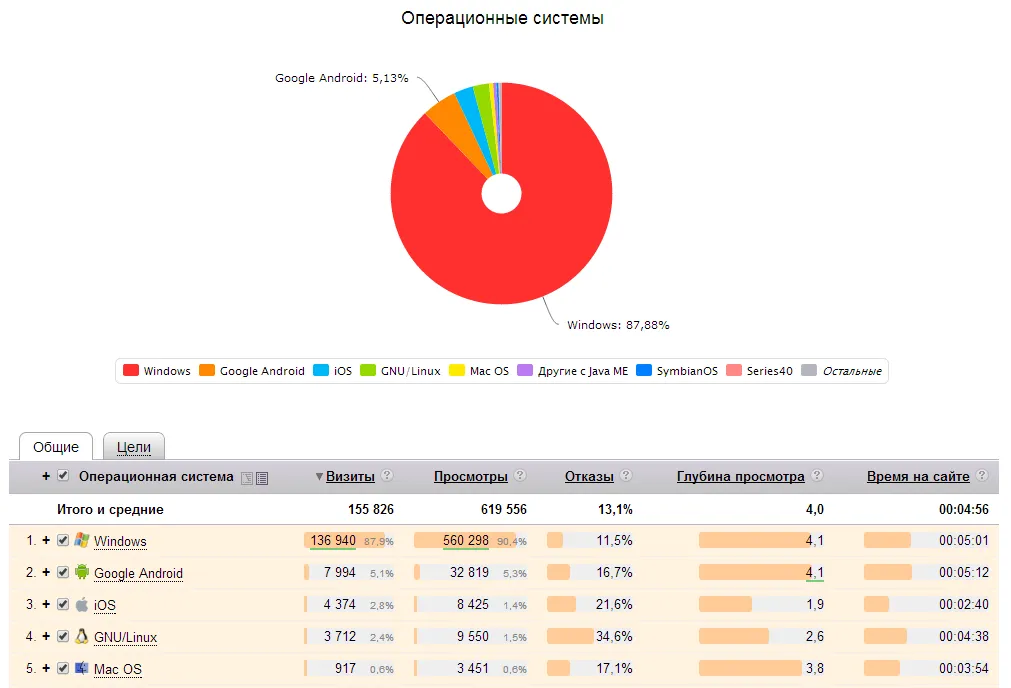Expand all rows using header plus sign
Viewport: 1011px width, 688px height.
click(x=46, y=476)
